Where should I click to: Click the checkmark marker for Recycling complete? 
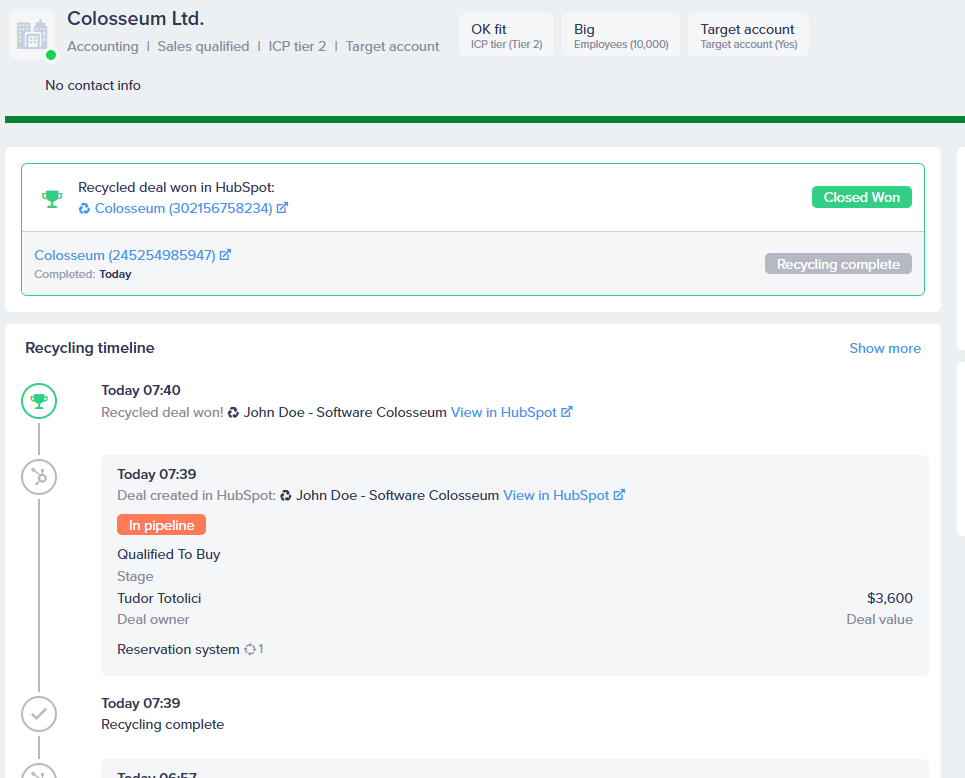(39, 714)
